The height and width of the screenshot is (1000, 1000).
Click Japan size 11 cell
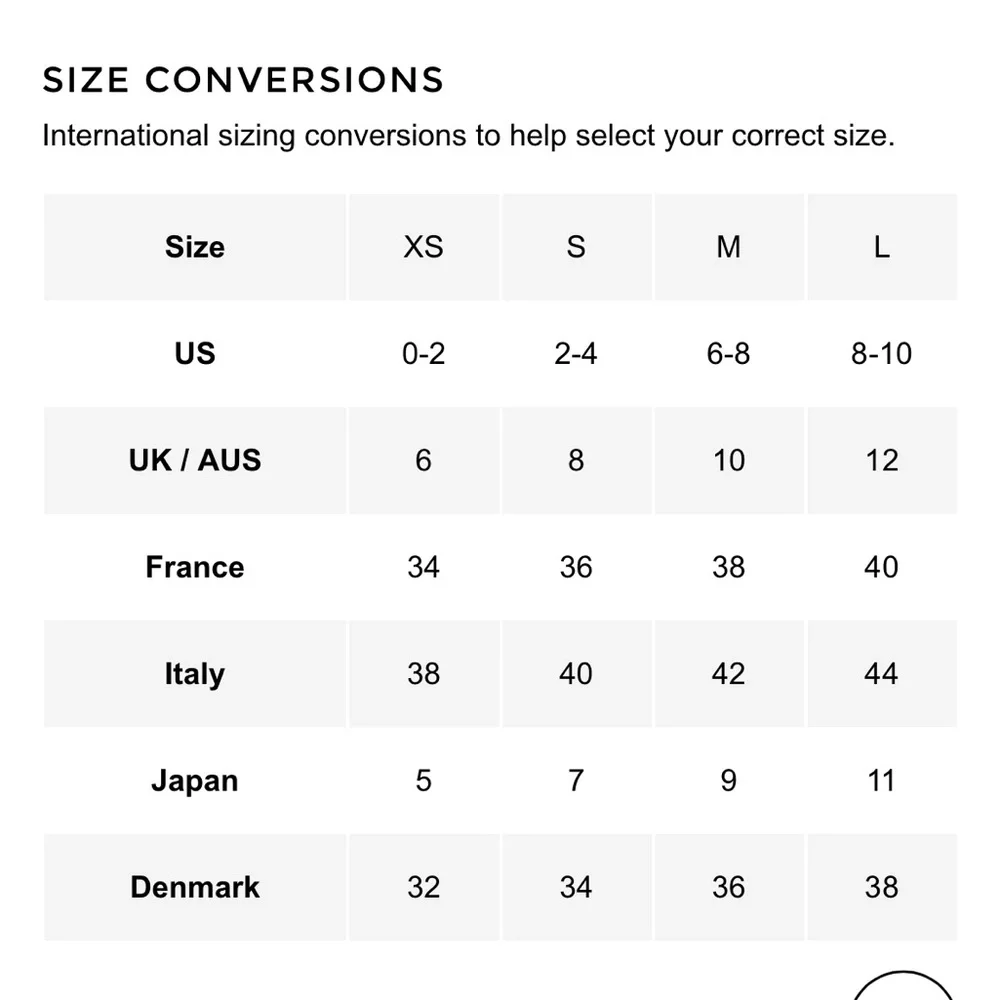tap(881, 780)
